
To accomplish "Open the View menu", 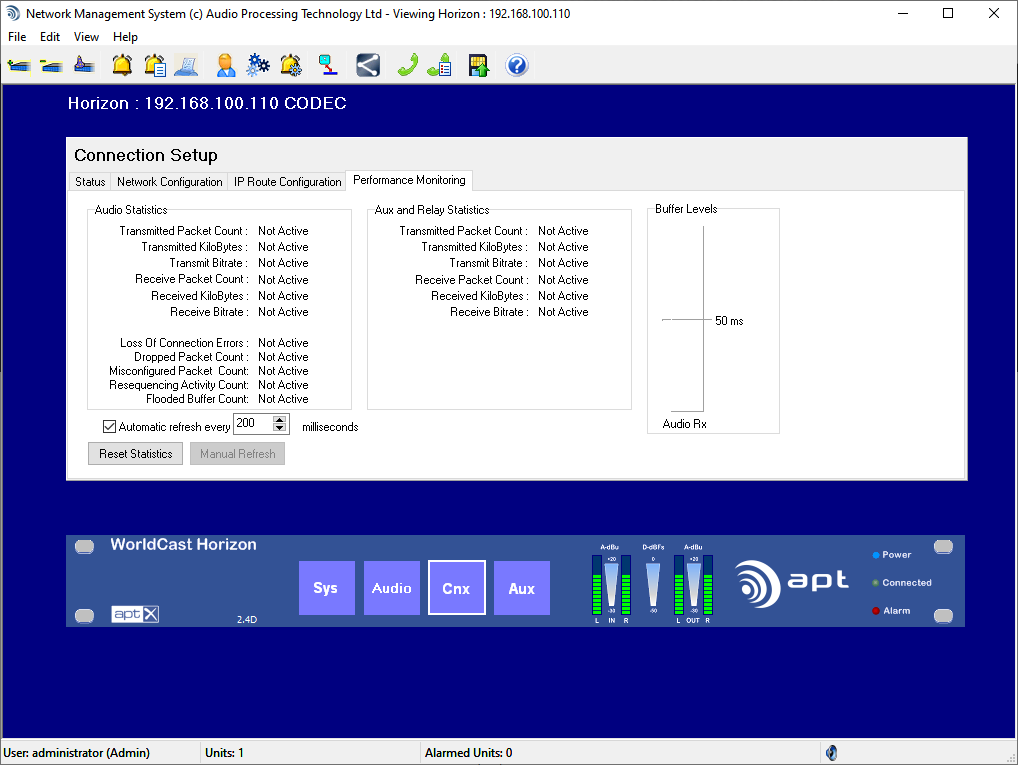I will tap(86, 37).
